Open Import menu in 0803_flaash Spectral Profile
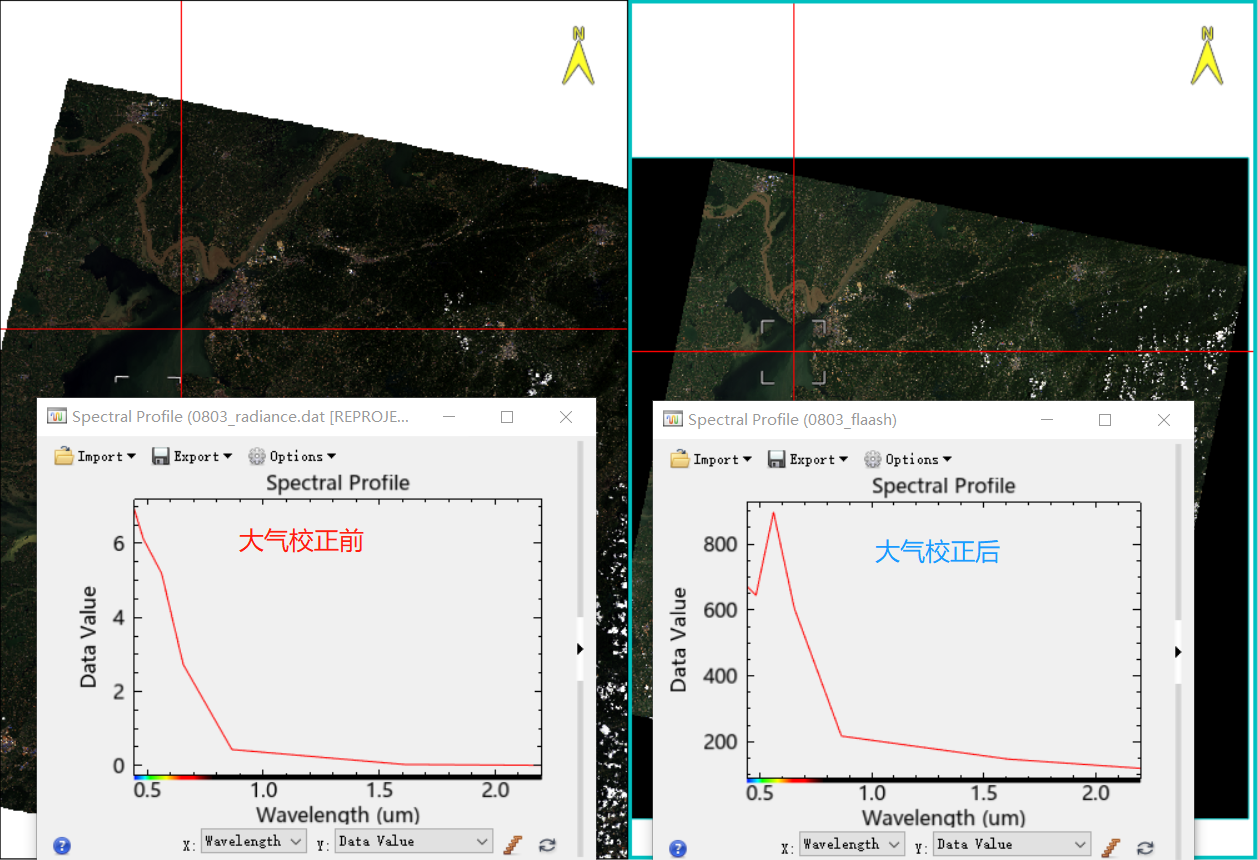Viewport: 1258px width, 860px height. point(712,459)
